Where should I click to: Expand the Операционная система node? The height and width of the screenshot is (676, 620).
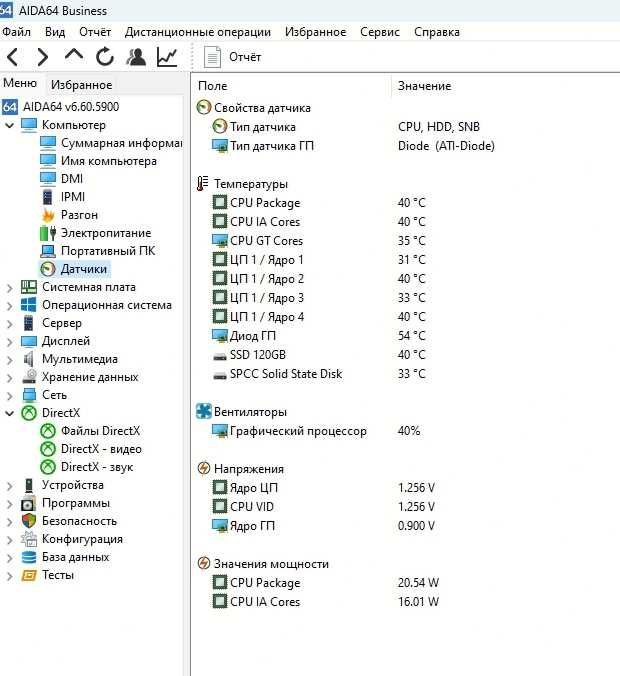(9, 306)
